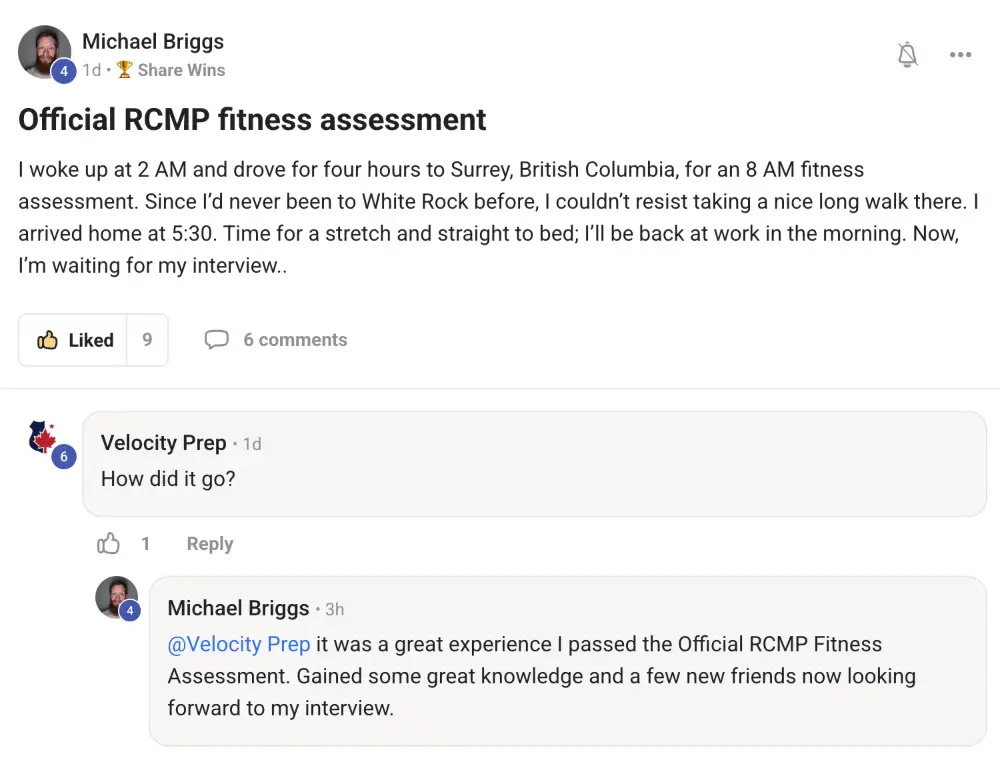The image size is (1000, 760).
Task: Click Michael Briggs' name in post header
Action: coord(153,42)
